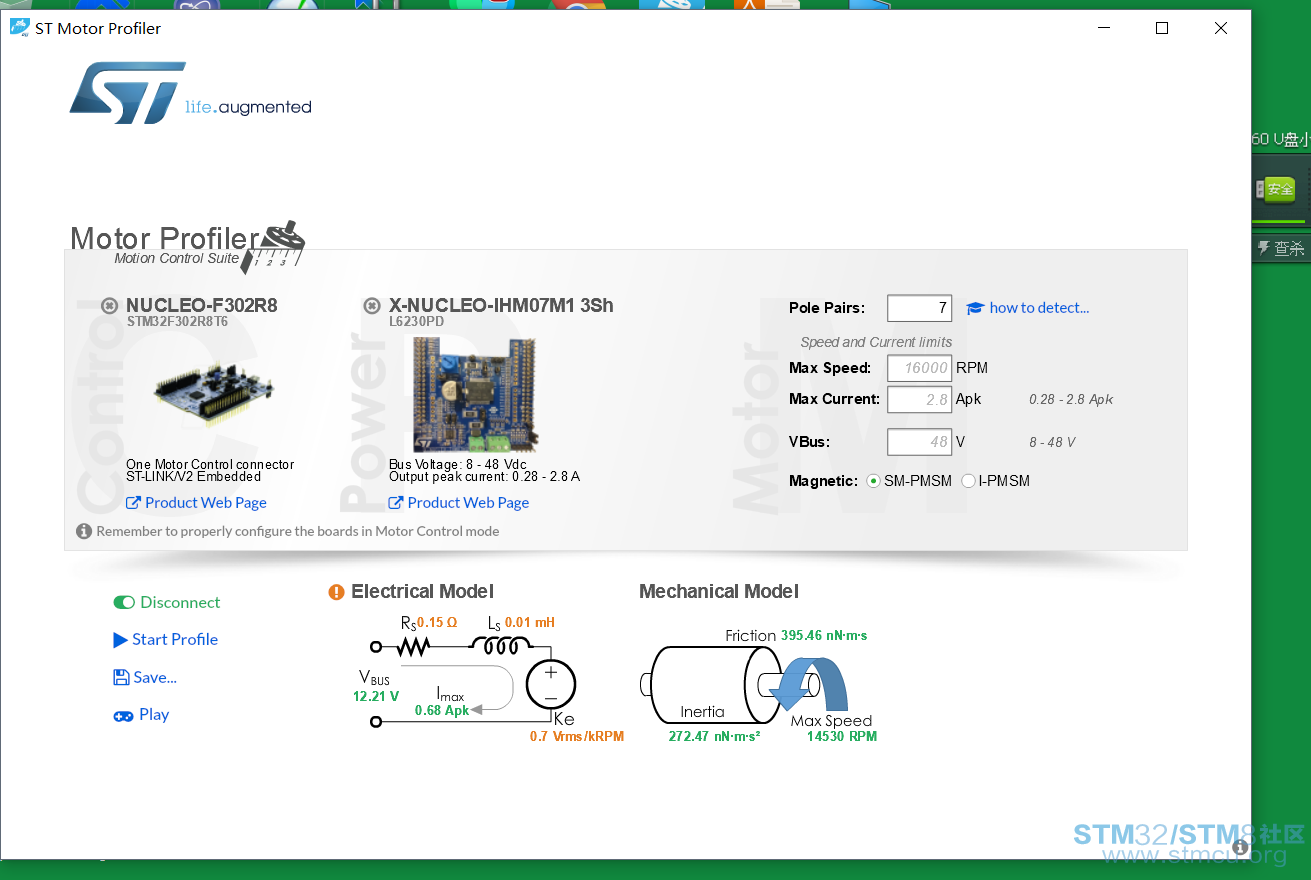Click the 'Bus Voltage: 8 - 48 Vdc' text
Image resolution: width=1311 pixels, height=880 pixels.
458,465
